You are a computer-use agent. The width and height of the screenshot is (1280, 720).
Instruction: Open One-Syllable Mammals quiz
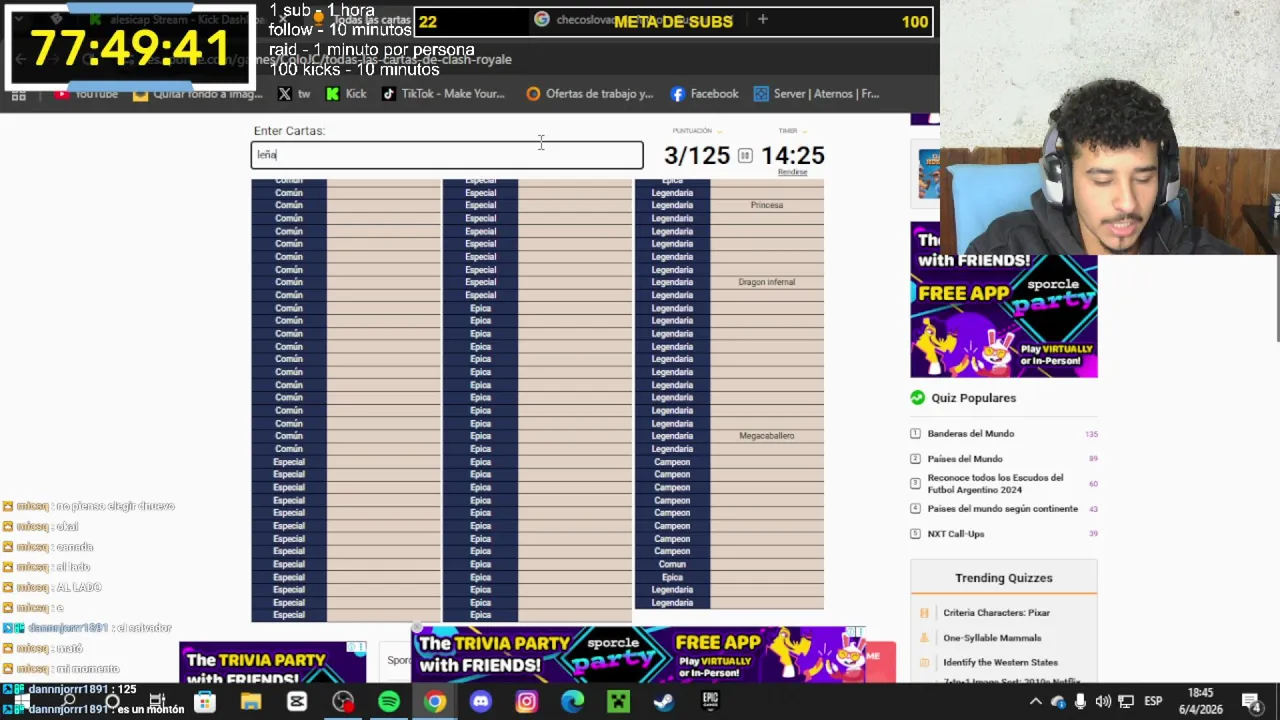point(992,638)
